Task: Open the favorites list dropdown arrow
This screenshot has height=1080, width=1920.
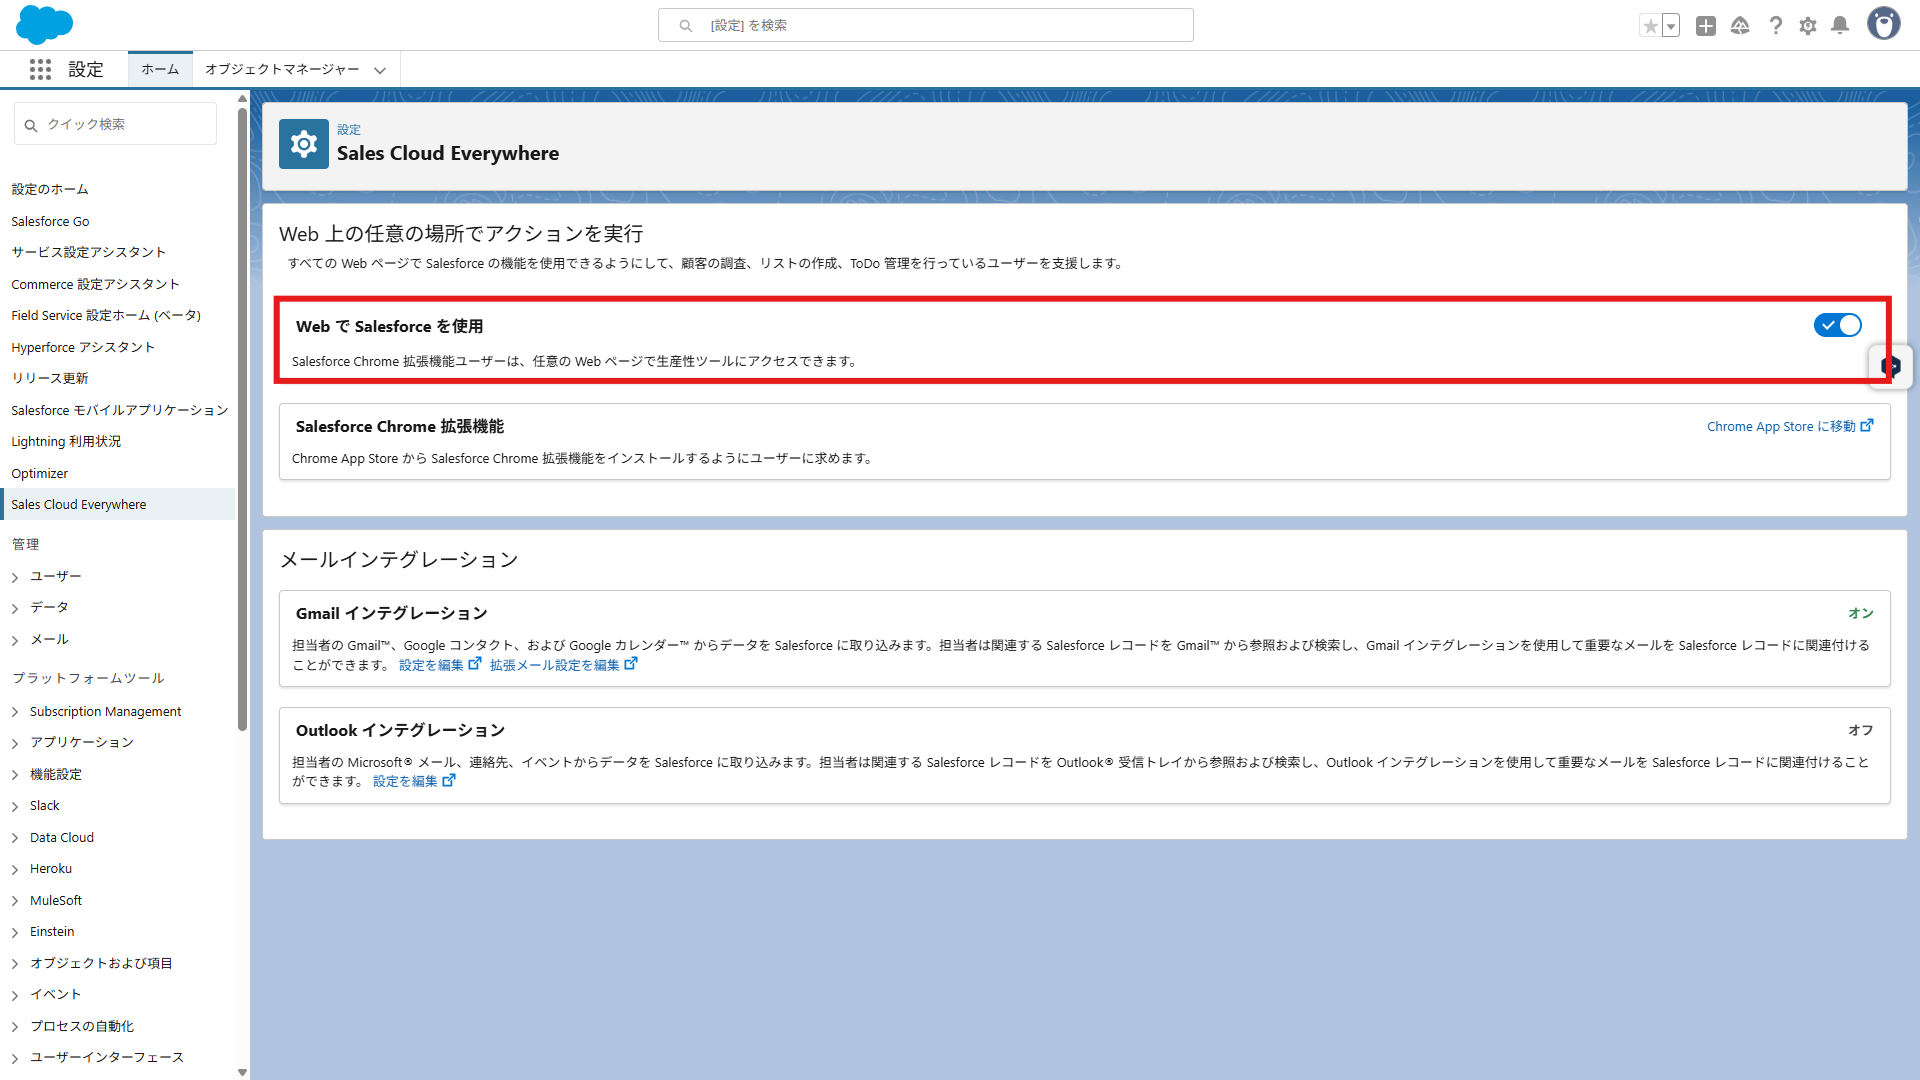Action: coord(1671,26)
